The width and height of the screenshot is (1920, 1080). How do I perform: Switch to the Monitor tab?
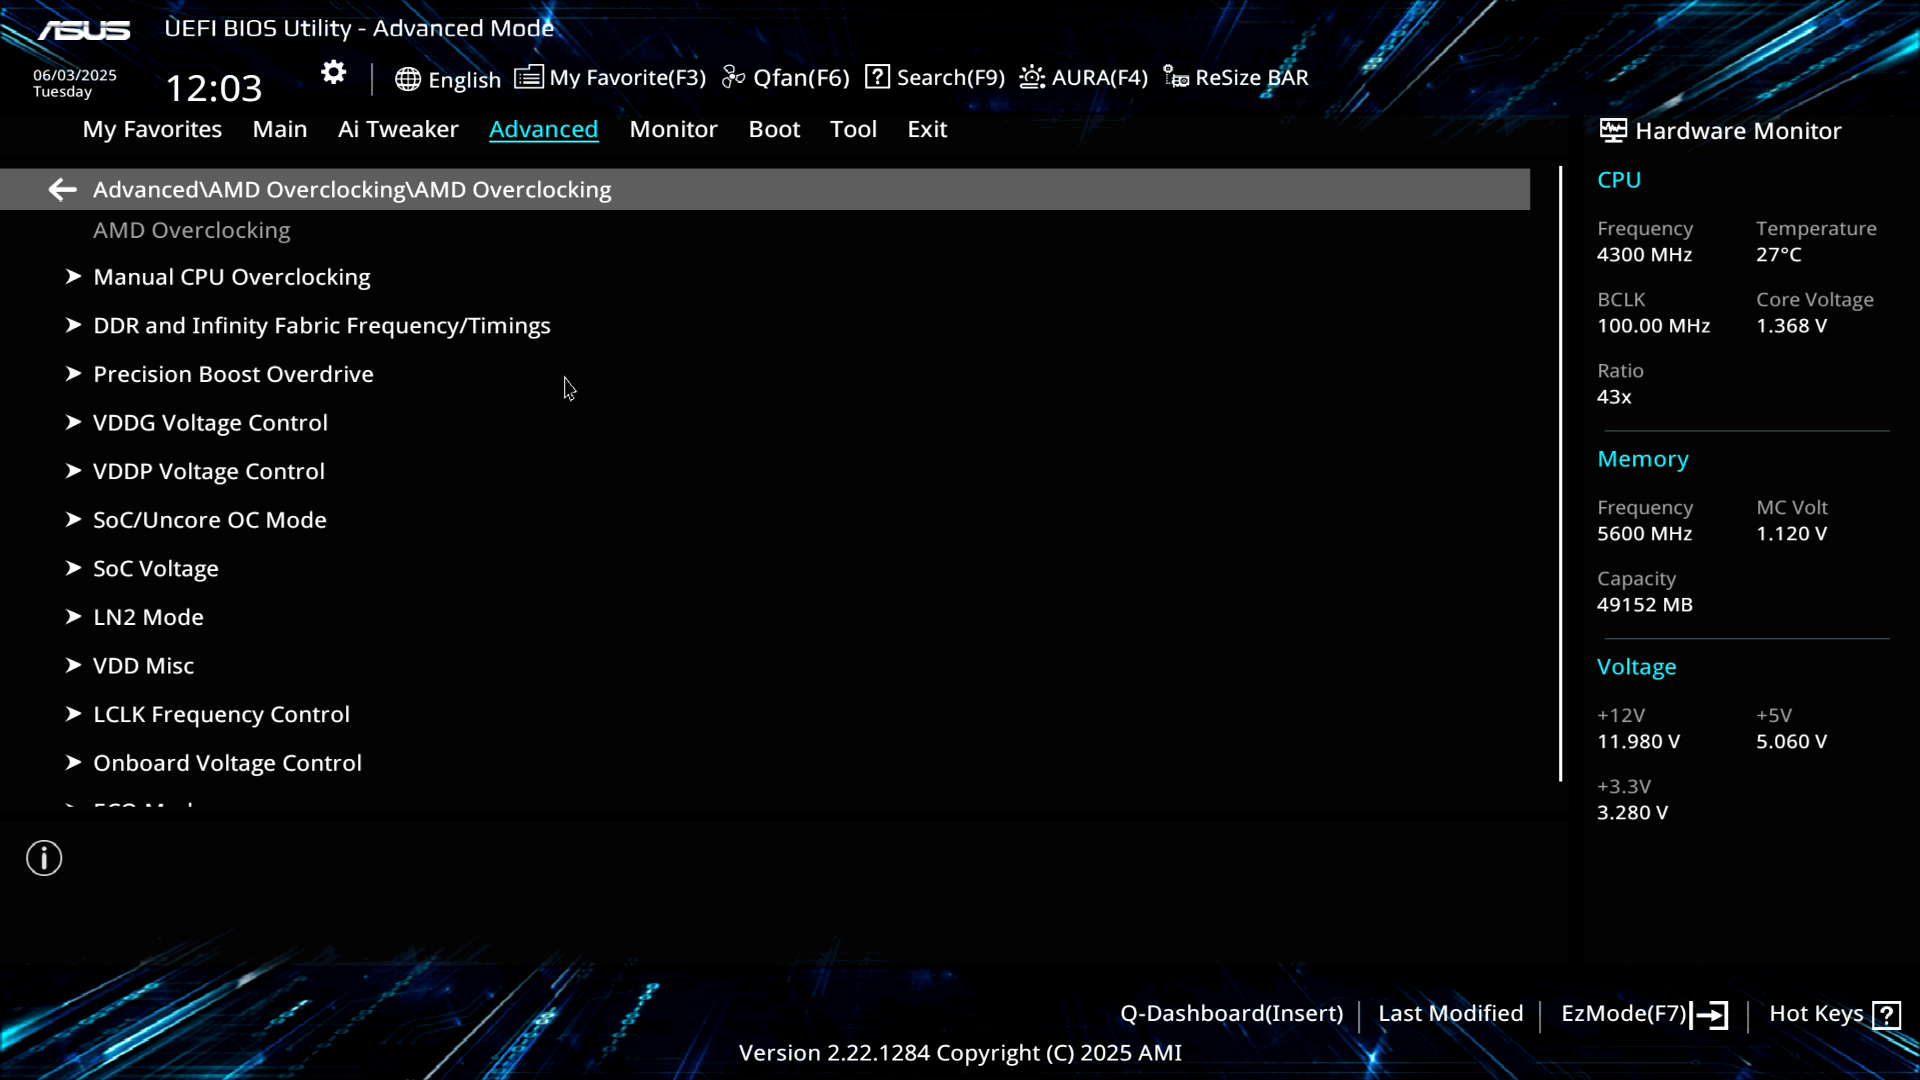click(x=673, y=129)
